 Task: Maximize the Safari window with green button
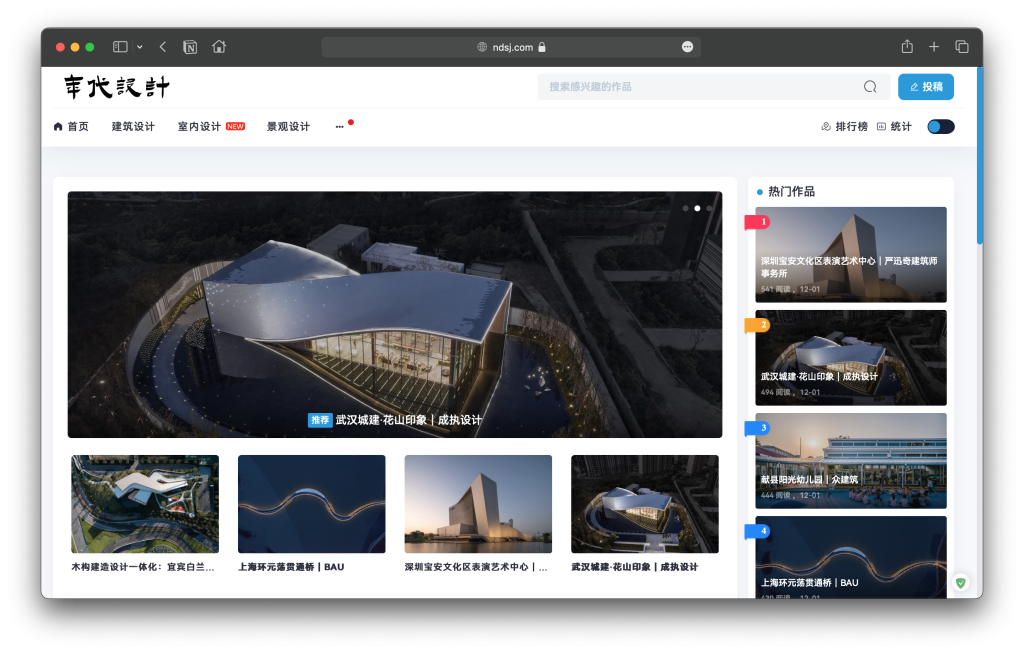90,47
